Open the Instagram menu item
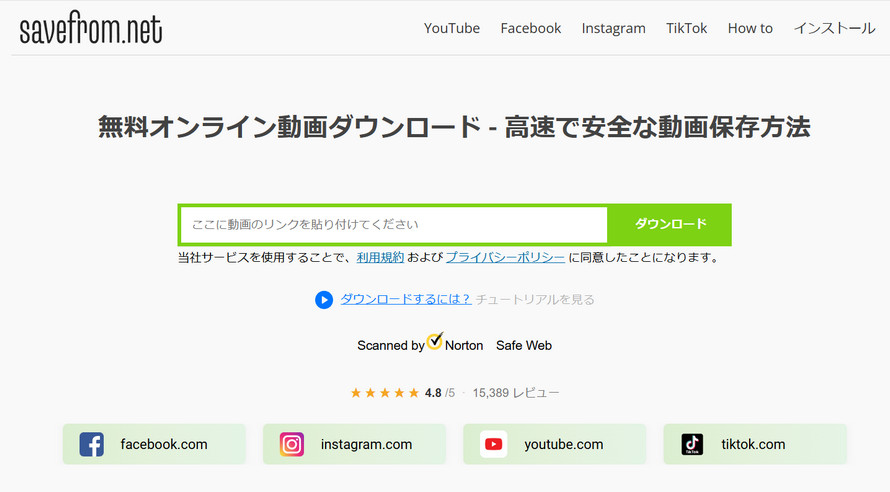890x492 pixels. (x=614, y=28)
